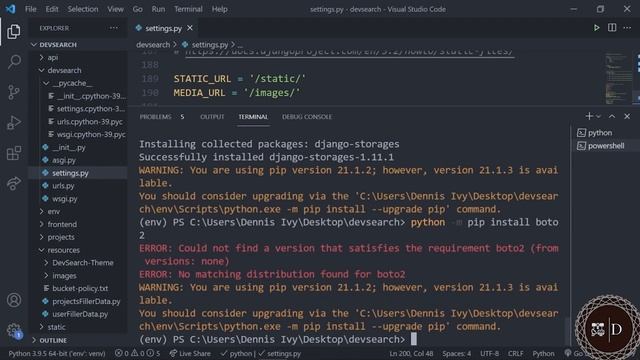This screenshot has width=640, height=360.
Task: Switch to the Output panel tab
Action: [x=212, y=117]
